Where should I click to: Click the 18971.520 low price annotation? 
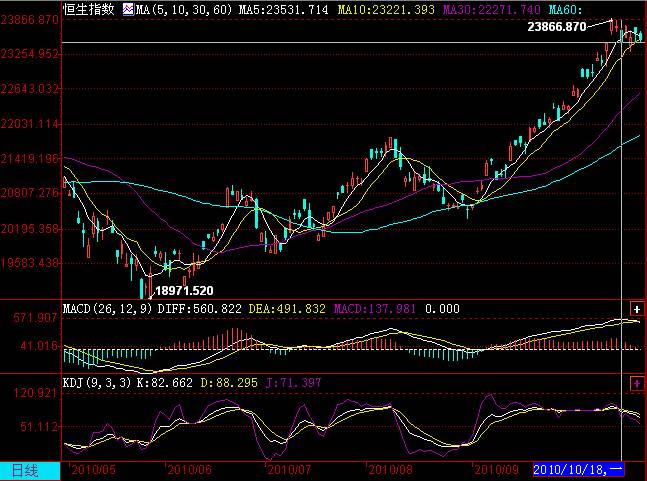(x=184, y=291)
